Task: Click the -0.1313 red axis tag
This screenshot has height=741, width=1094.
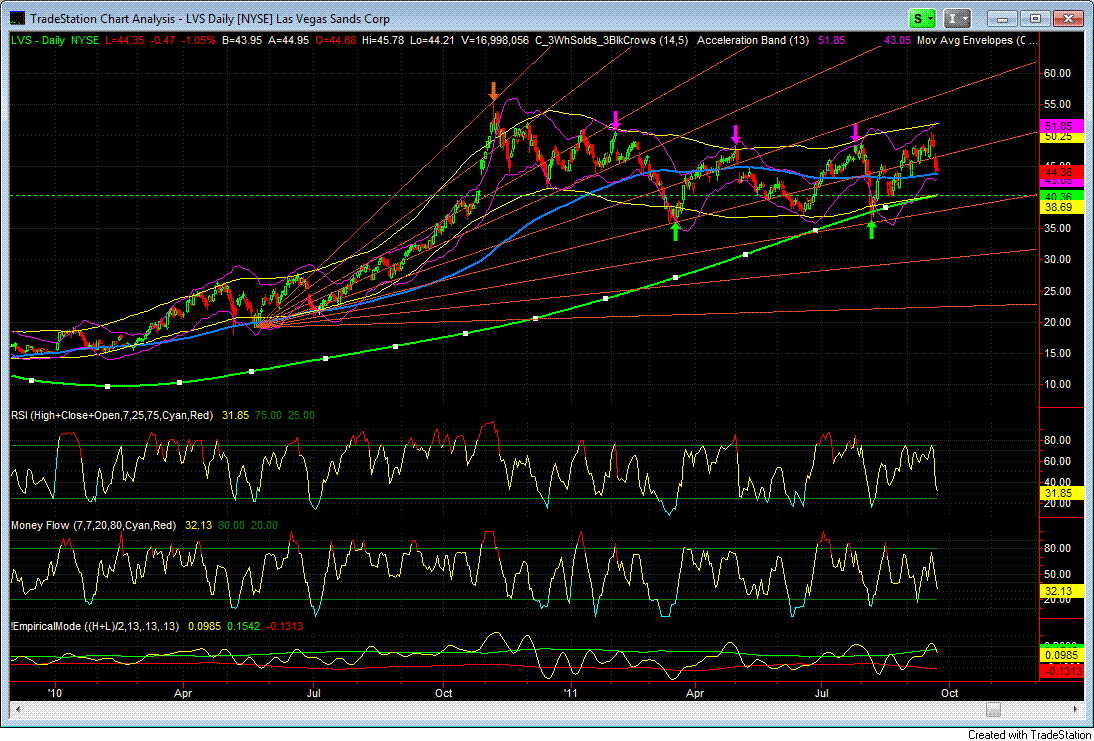Action: (x=1062, y=671)
